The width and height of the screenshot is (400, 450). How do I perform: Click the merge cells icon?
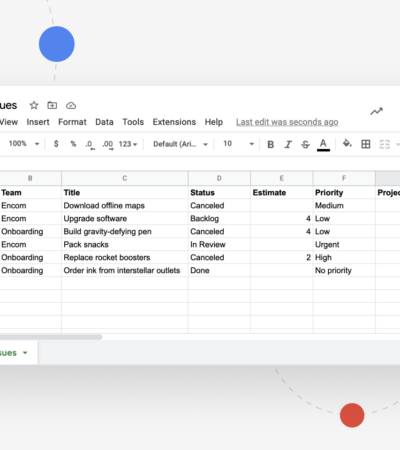pos(384,144)
